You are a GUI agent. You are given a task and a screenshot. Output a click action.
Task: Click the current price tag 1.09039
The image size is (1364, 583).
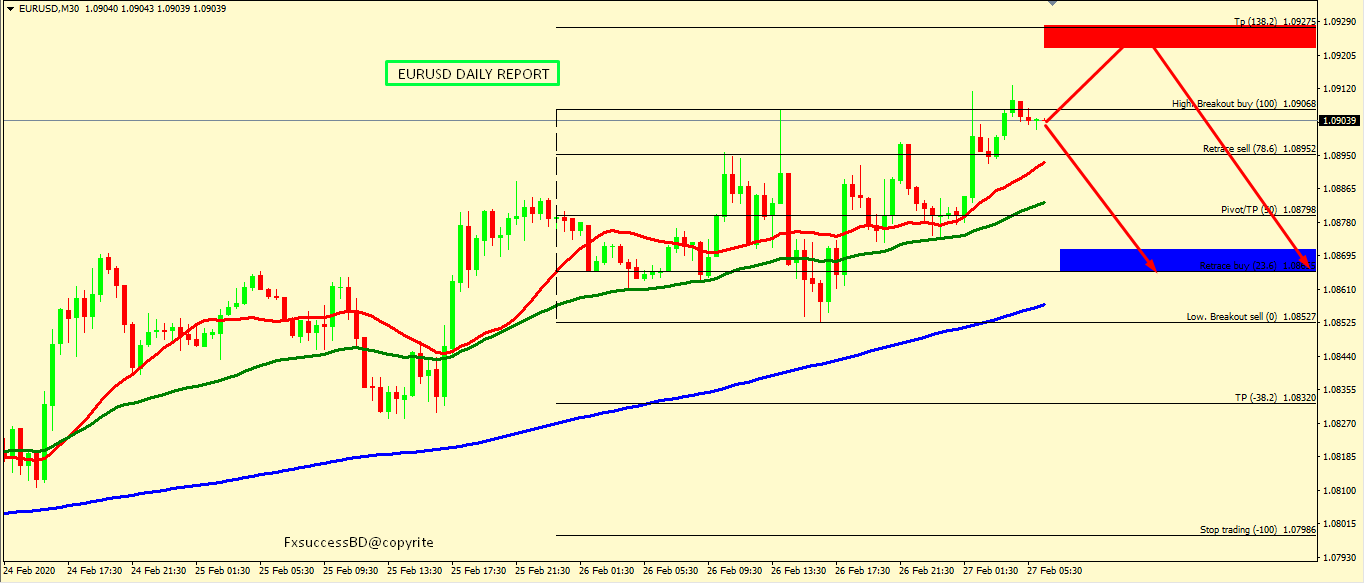pyautogui.click(x=1340, y=121)
